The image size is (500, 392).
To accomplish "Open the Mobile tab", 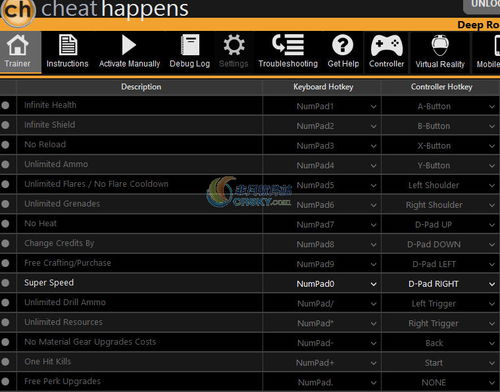I will pos(487,52).
